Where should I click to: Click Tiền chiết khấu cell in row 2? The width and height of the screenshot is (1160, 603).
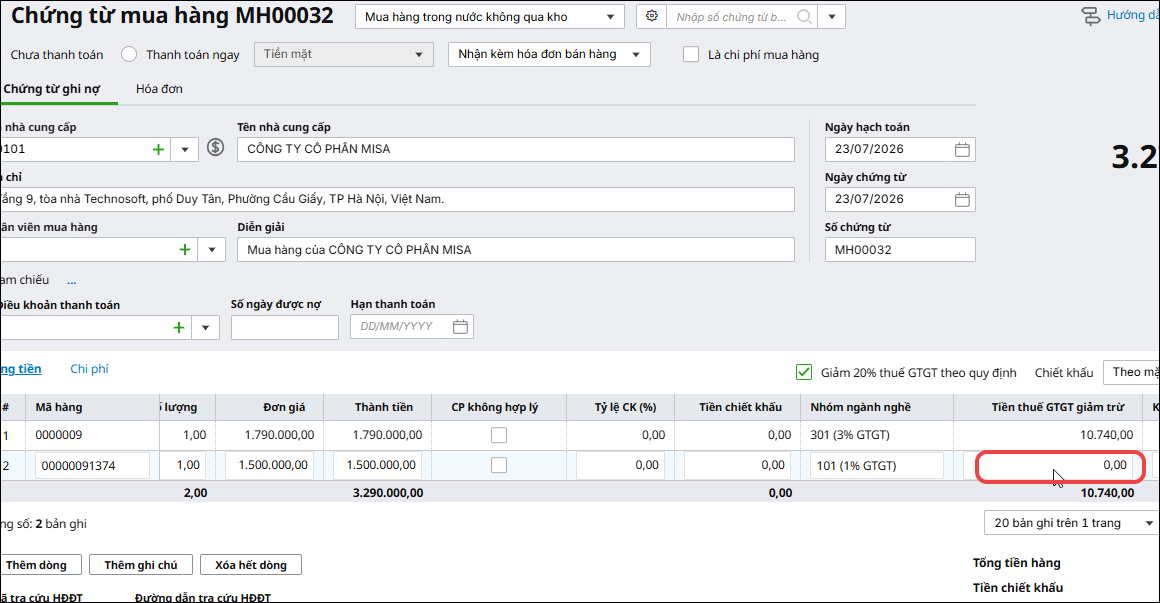[x=737, y=465]
